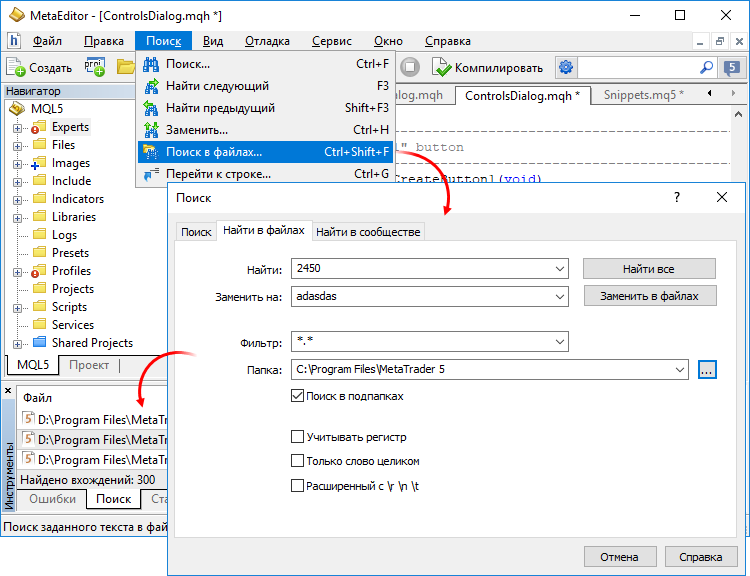
Task: Open the Файл menu
Action: pyautogui.click(x=47, y=41)
